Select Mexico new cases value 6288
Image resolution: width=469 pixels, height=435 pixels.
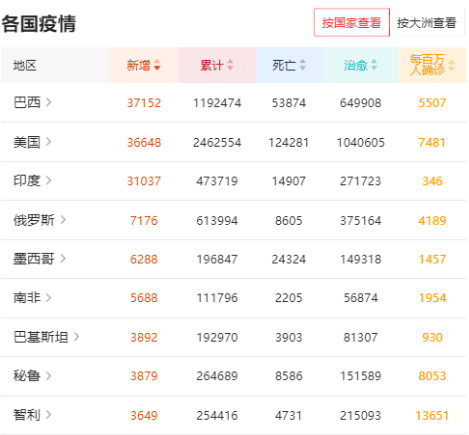point(144,259)
